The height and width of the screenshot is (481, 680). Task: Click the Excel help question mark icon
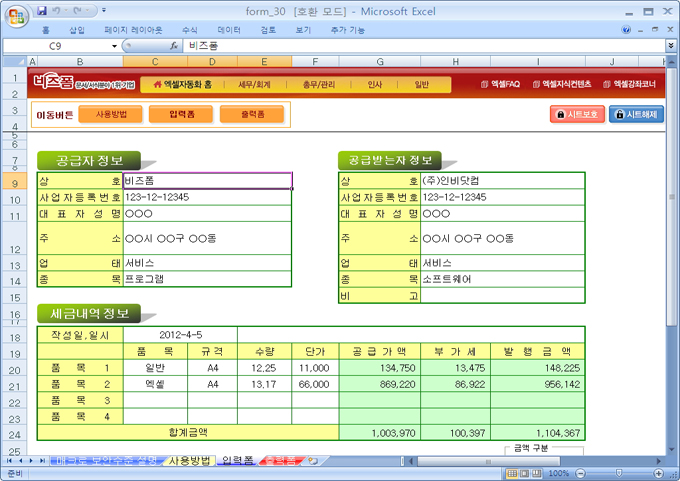click(628, 30)
